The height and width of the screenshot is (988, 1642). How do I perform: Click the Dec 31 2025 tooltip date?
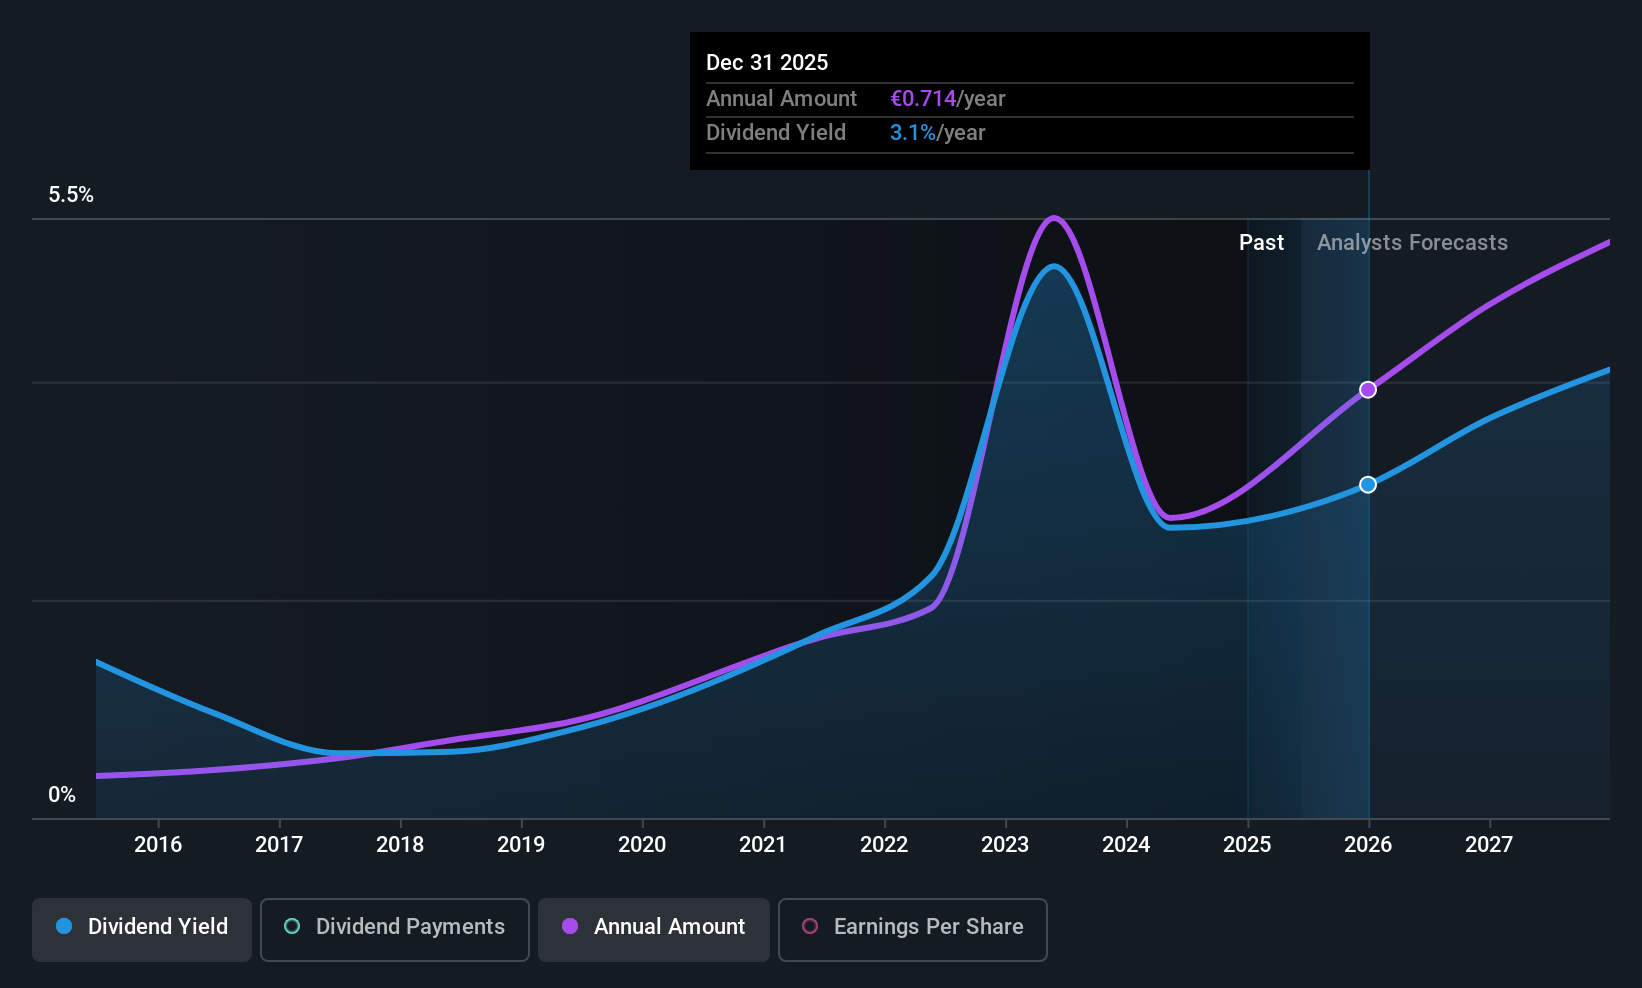[767, 63]
